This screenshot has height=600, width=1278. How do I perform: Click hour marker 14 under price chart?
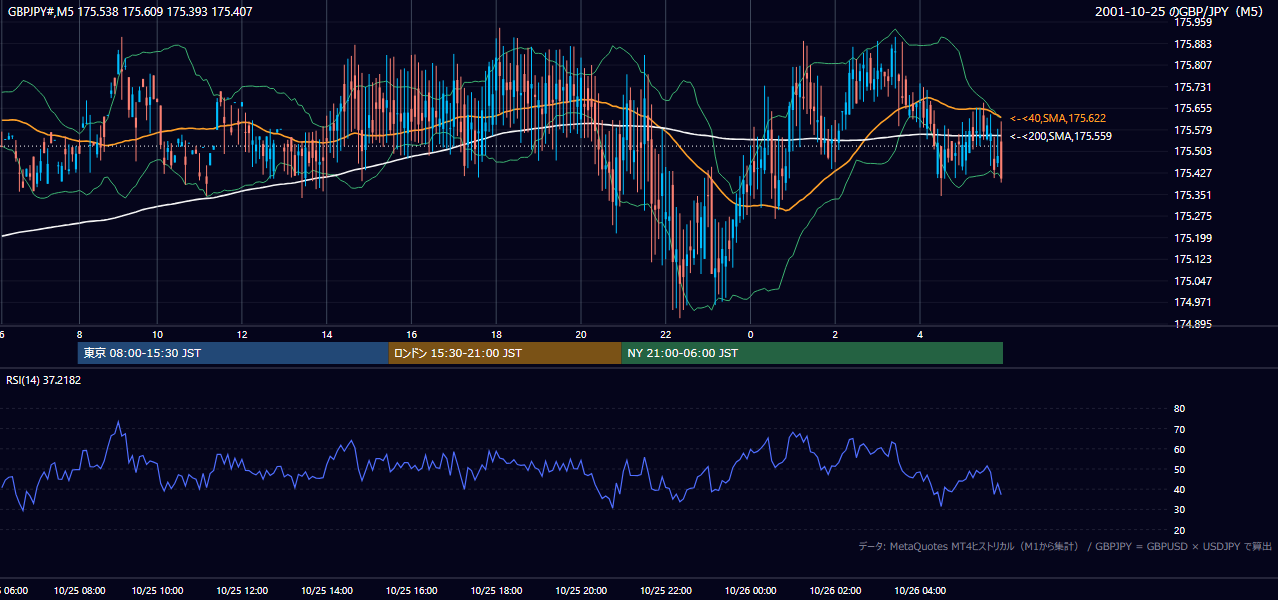pos(327,334)
